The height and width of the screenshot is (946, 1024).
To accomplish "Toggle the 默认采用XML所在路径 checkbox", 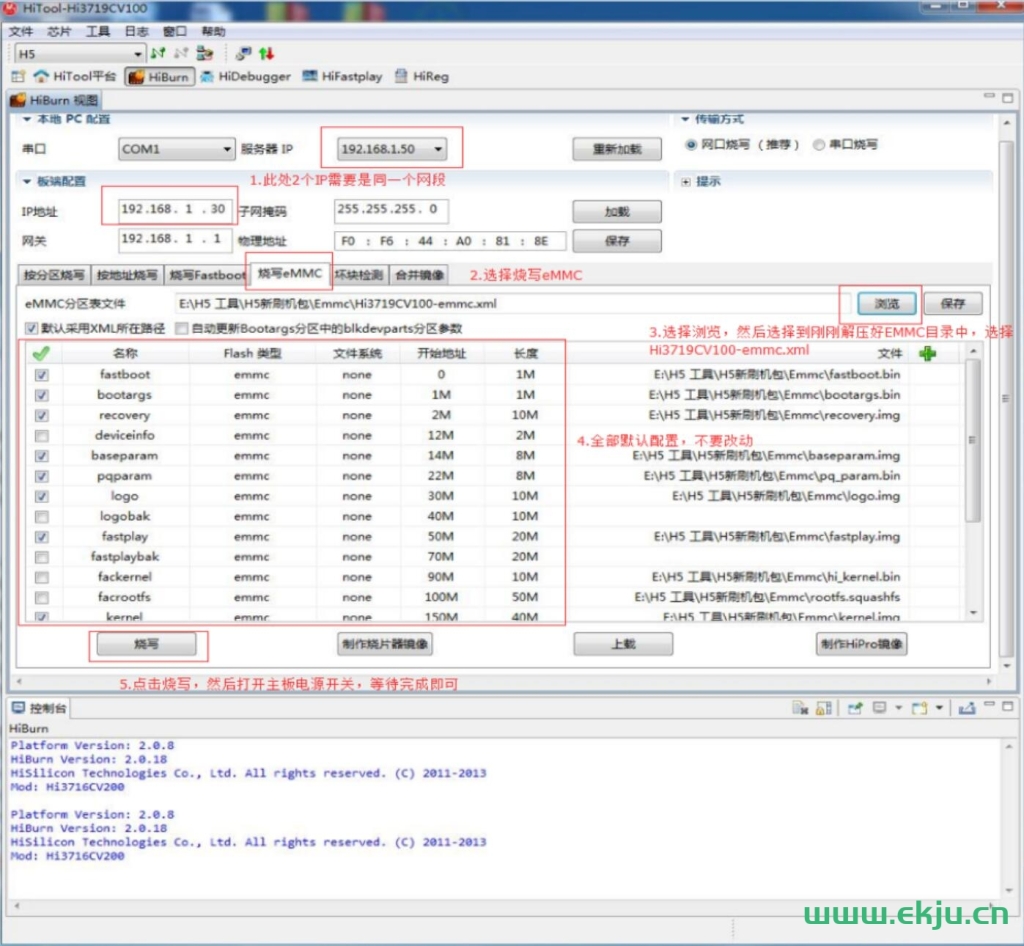I will [31, 328].
